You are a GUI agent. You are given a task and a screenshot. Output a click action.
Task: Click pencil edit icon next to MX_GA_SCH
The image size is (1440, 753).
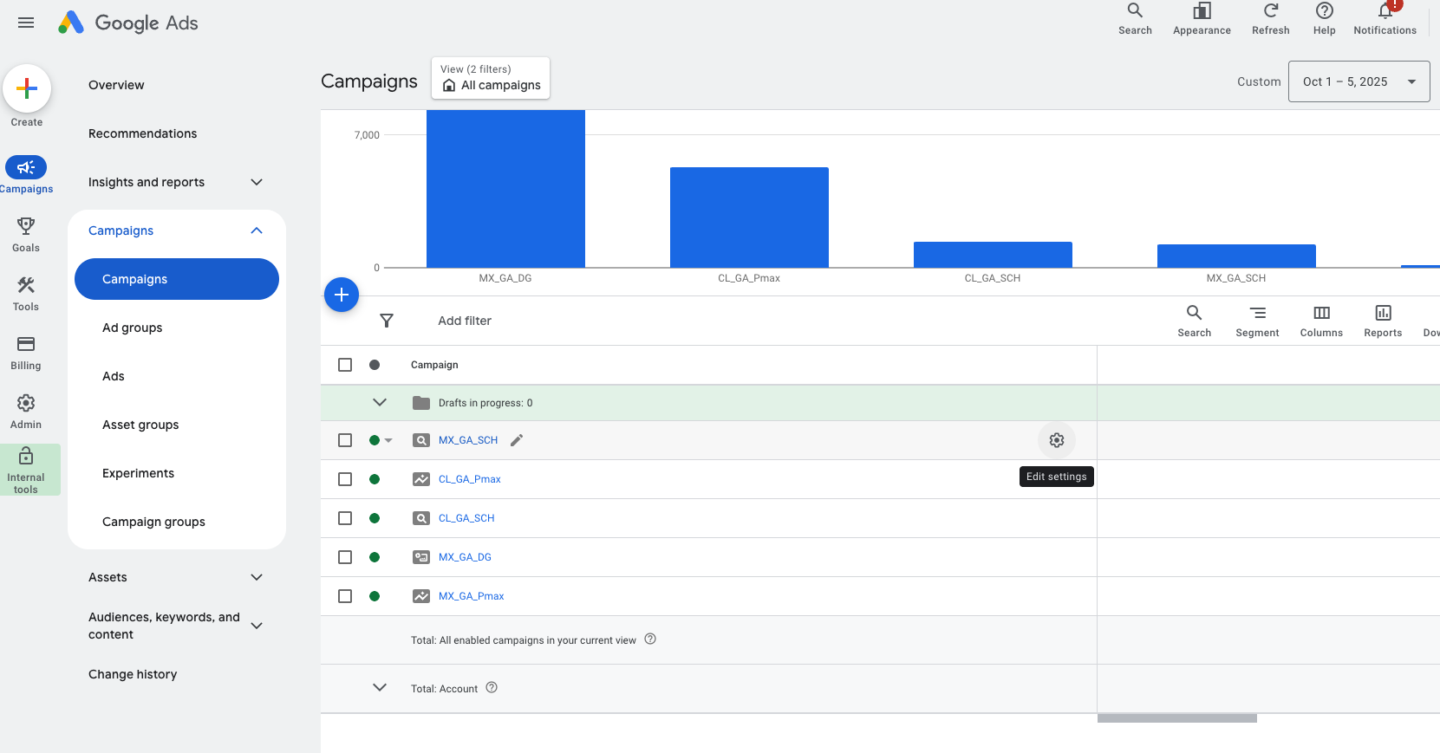point(516,440)
